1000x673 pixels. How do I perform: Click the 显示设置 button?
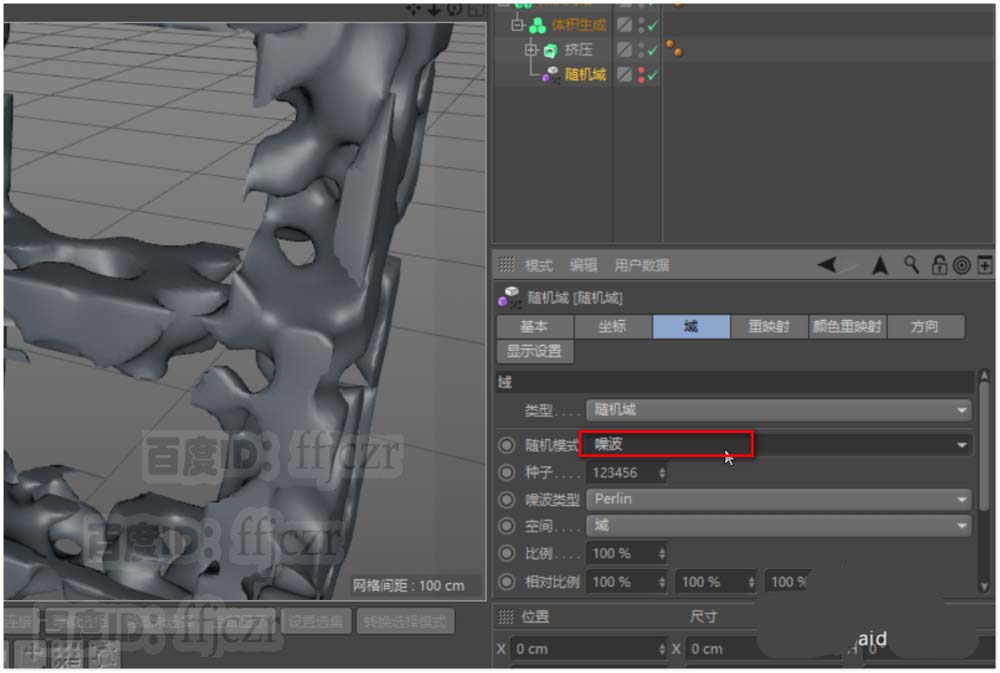[x=534, y=352]
